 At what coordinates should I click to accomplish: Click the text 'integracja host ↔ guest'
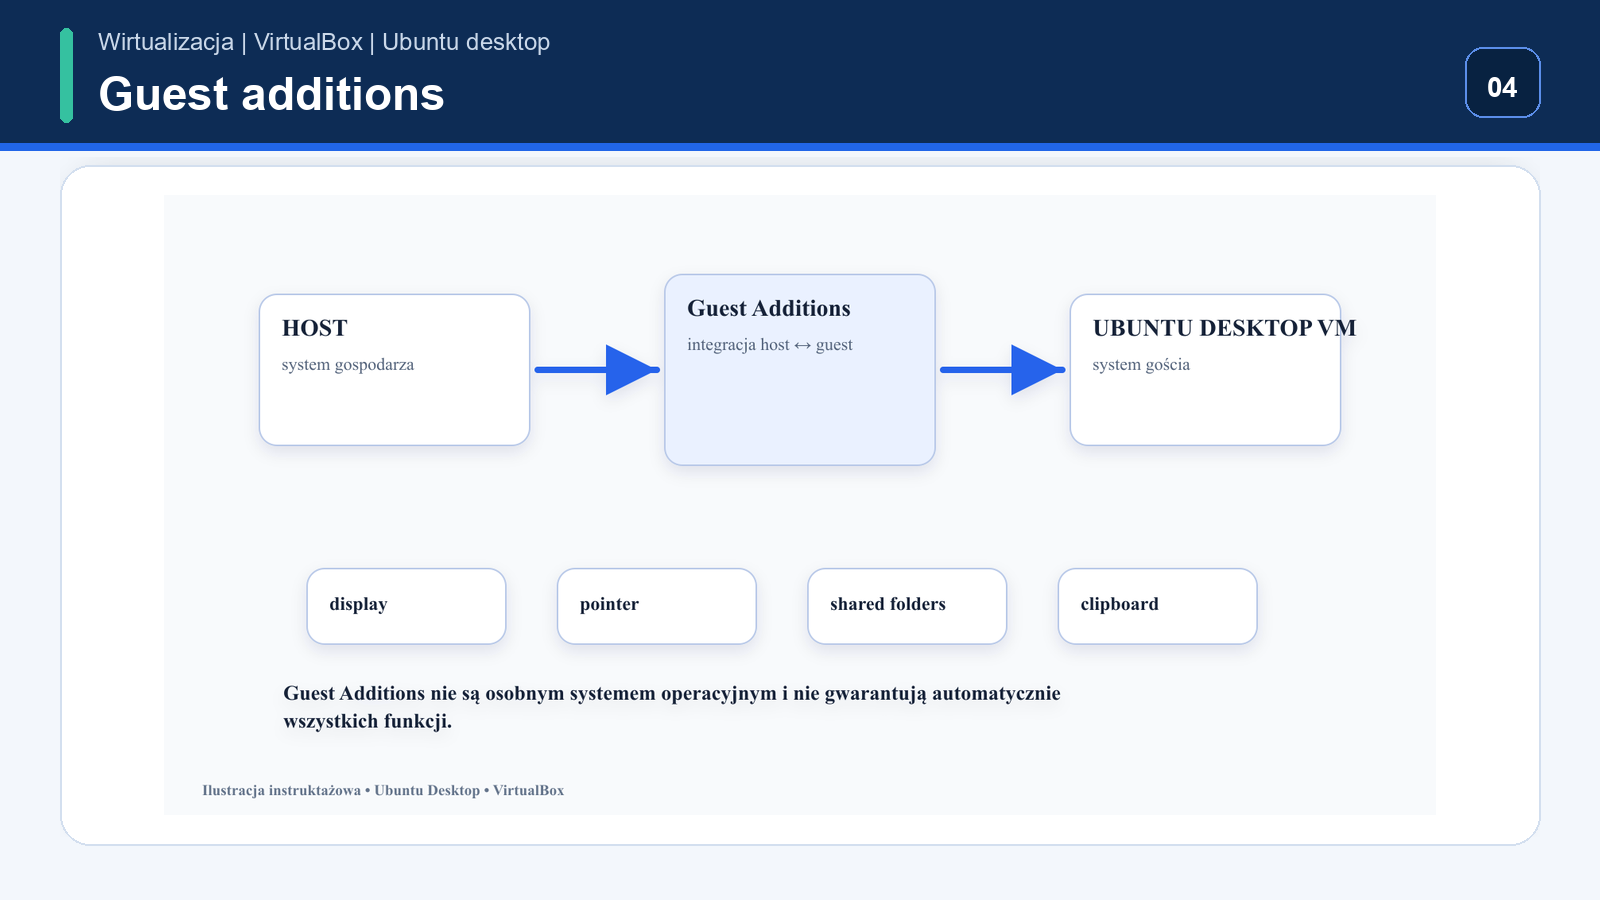coord(770,345)
